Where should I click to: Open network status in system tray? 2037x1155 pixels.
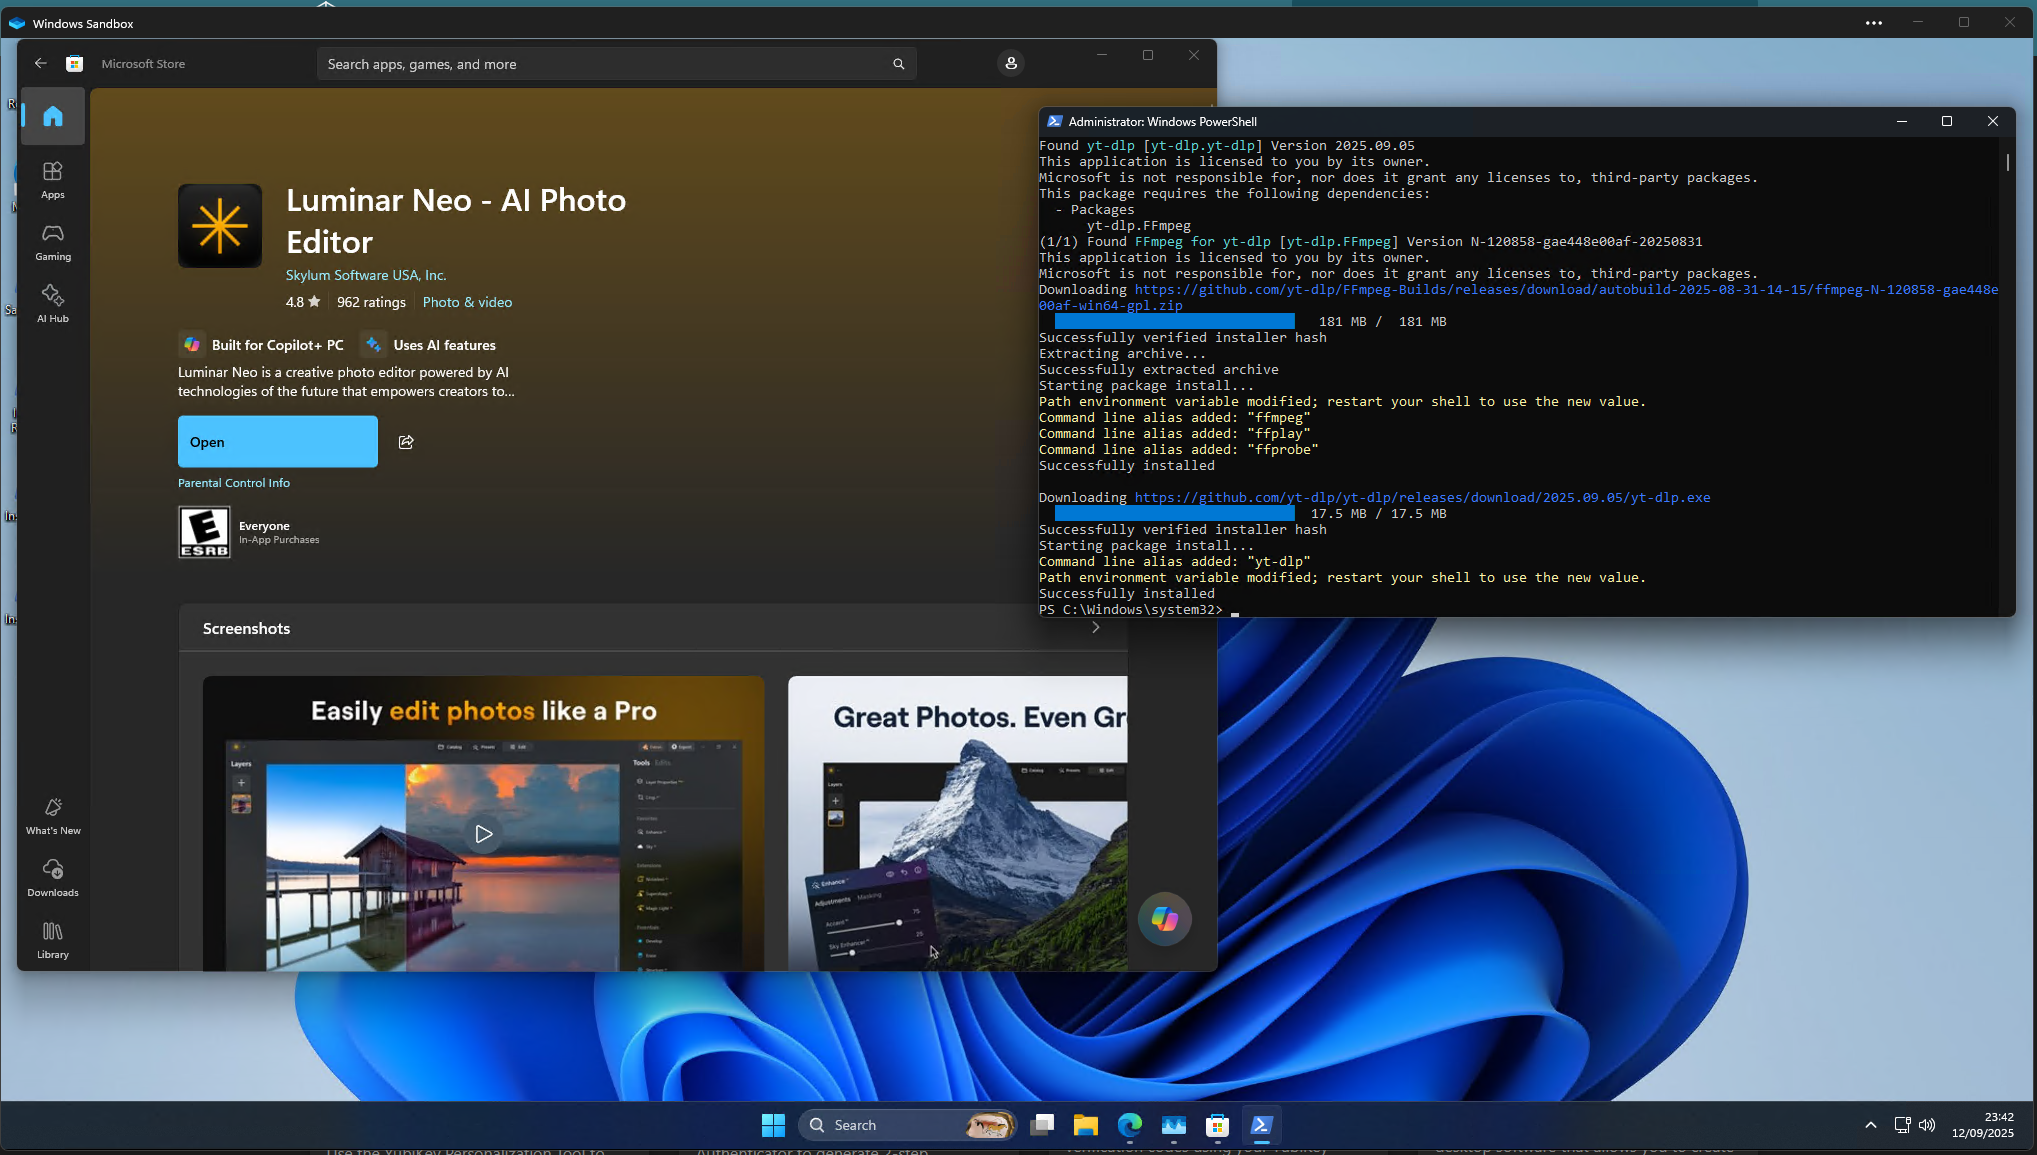click(x=1902, y=1125)
